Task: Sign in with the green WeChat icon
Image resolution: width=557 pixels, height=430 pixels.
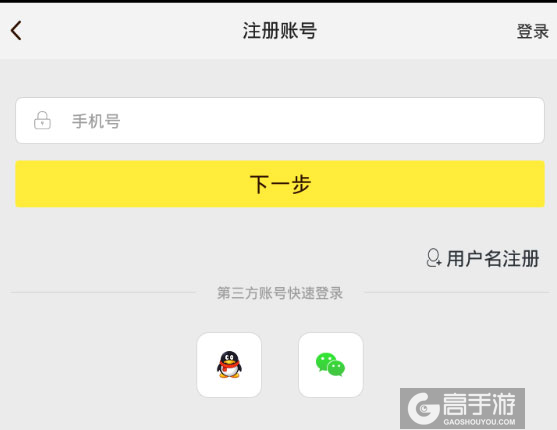Action: tap(330, 364)
